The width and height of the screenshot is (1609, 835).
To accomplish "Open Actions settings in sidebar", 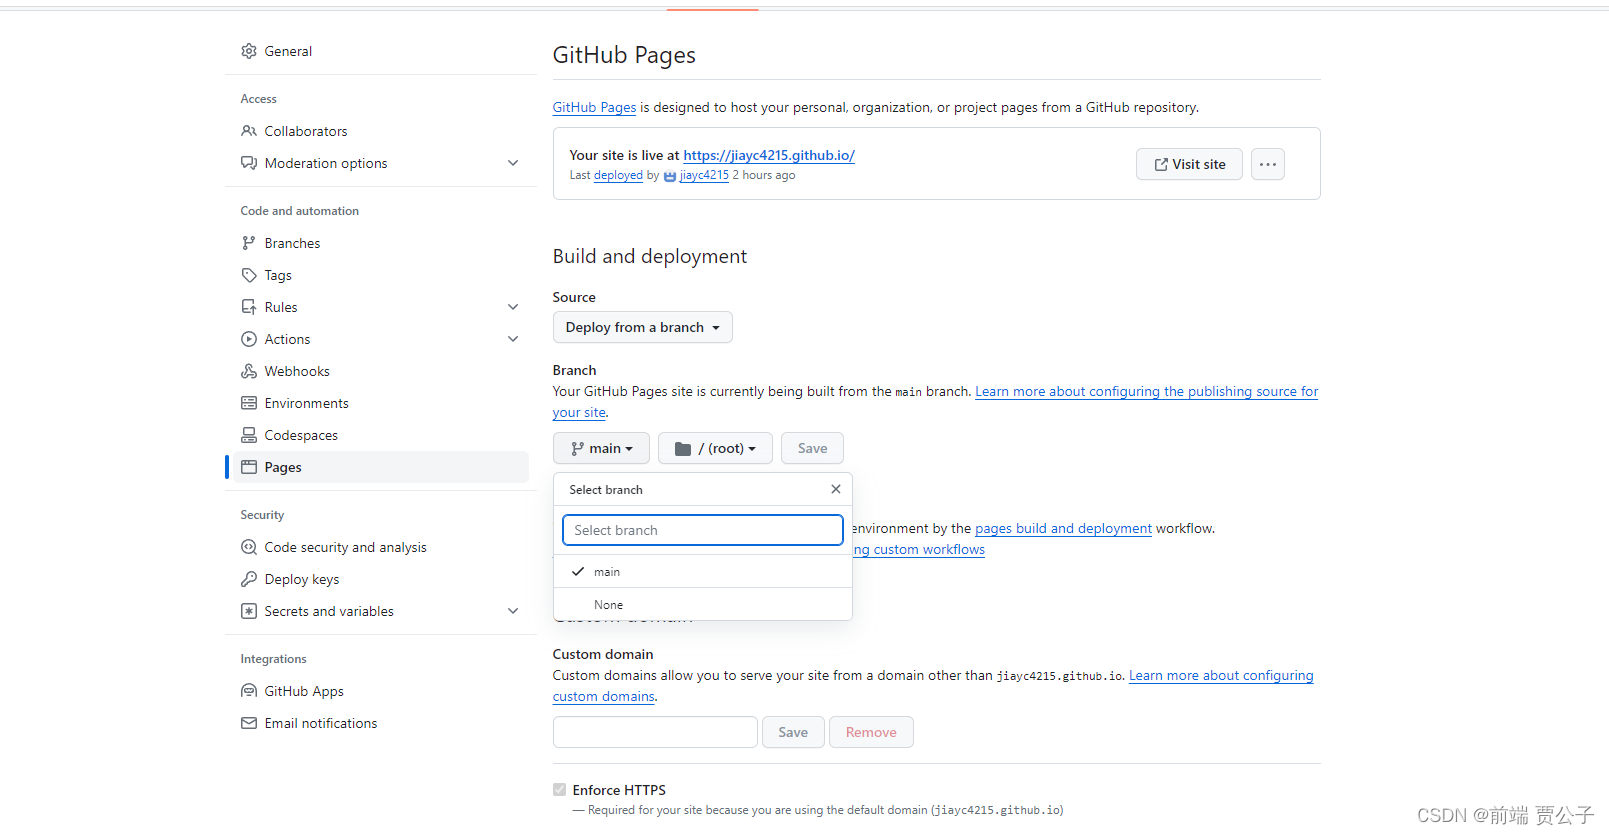I will [x=288, y=339].
